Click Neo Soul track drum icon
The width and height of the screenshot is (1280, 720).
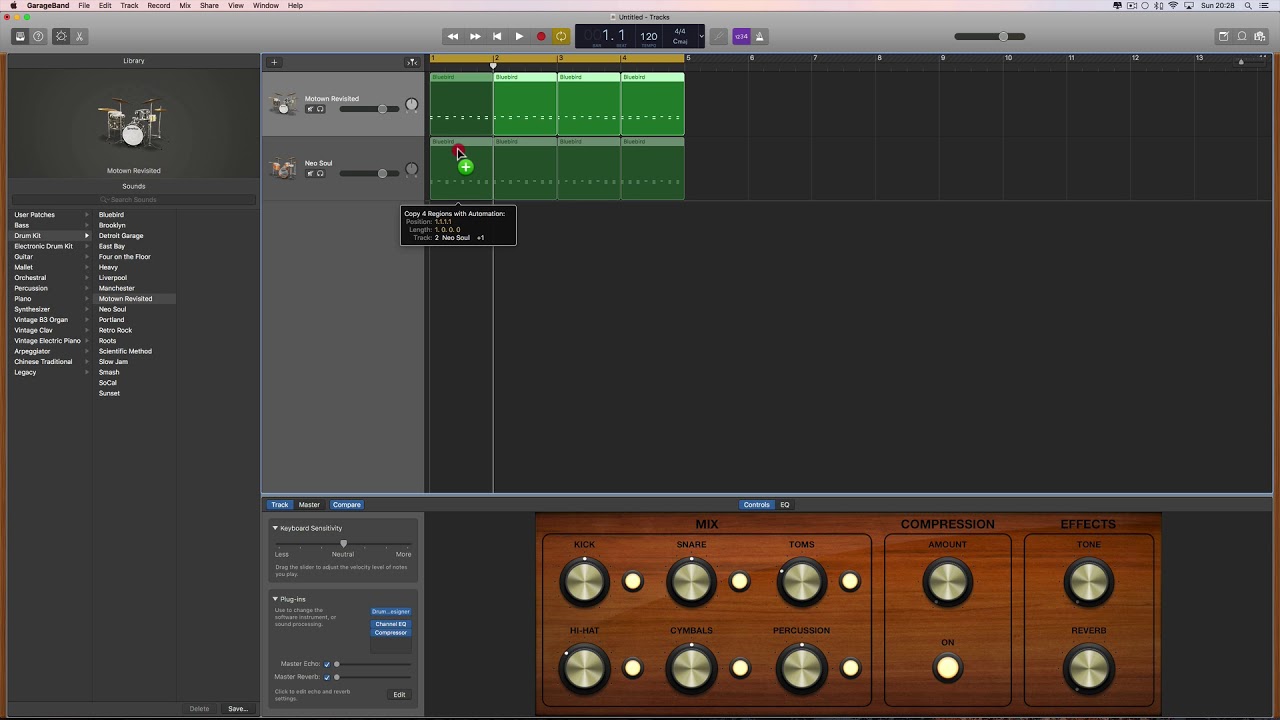tap(285, 168)
